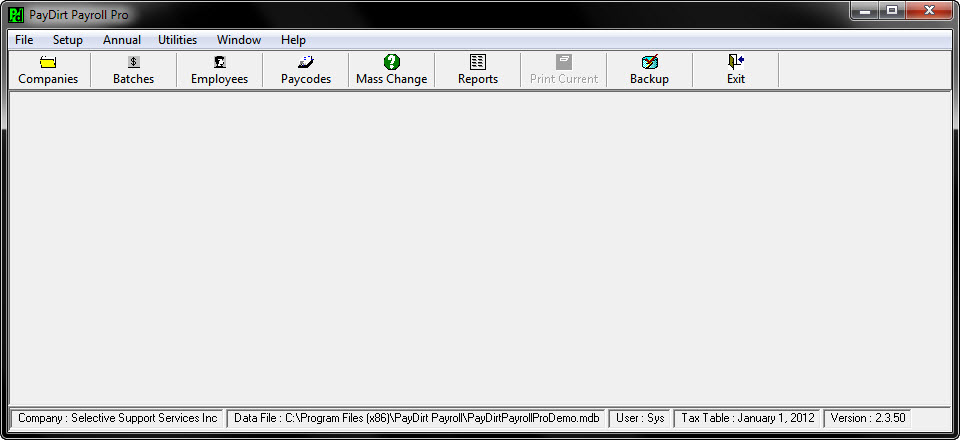Click the Exit door icon
The width and height of the screenshot is (960, 440).
pos(736,62)
